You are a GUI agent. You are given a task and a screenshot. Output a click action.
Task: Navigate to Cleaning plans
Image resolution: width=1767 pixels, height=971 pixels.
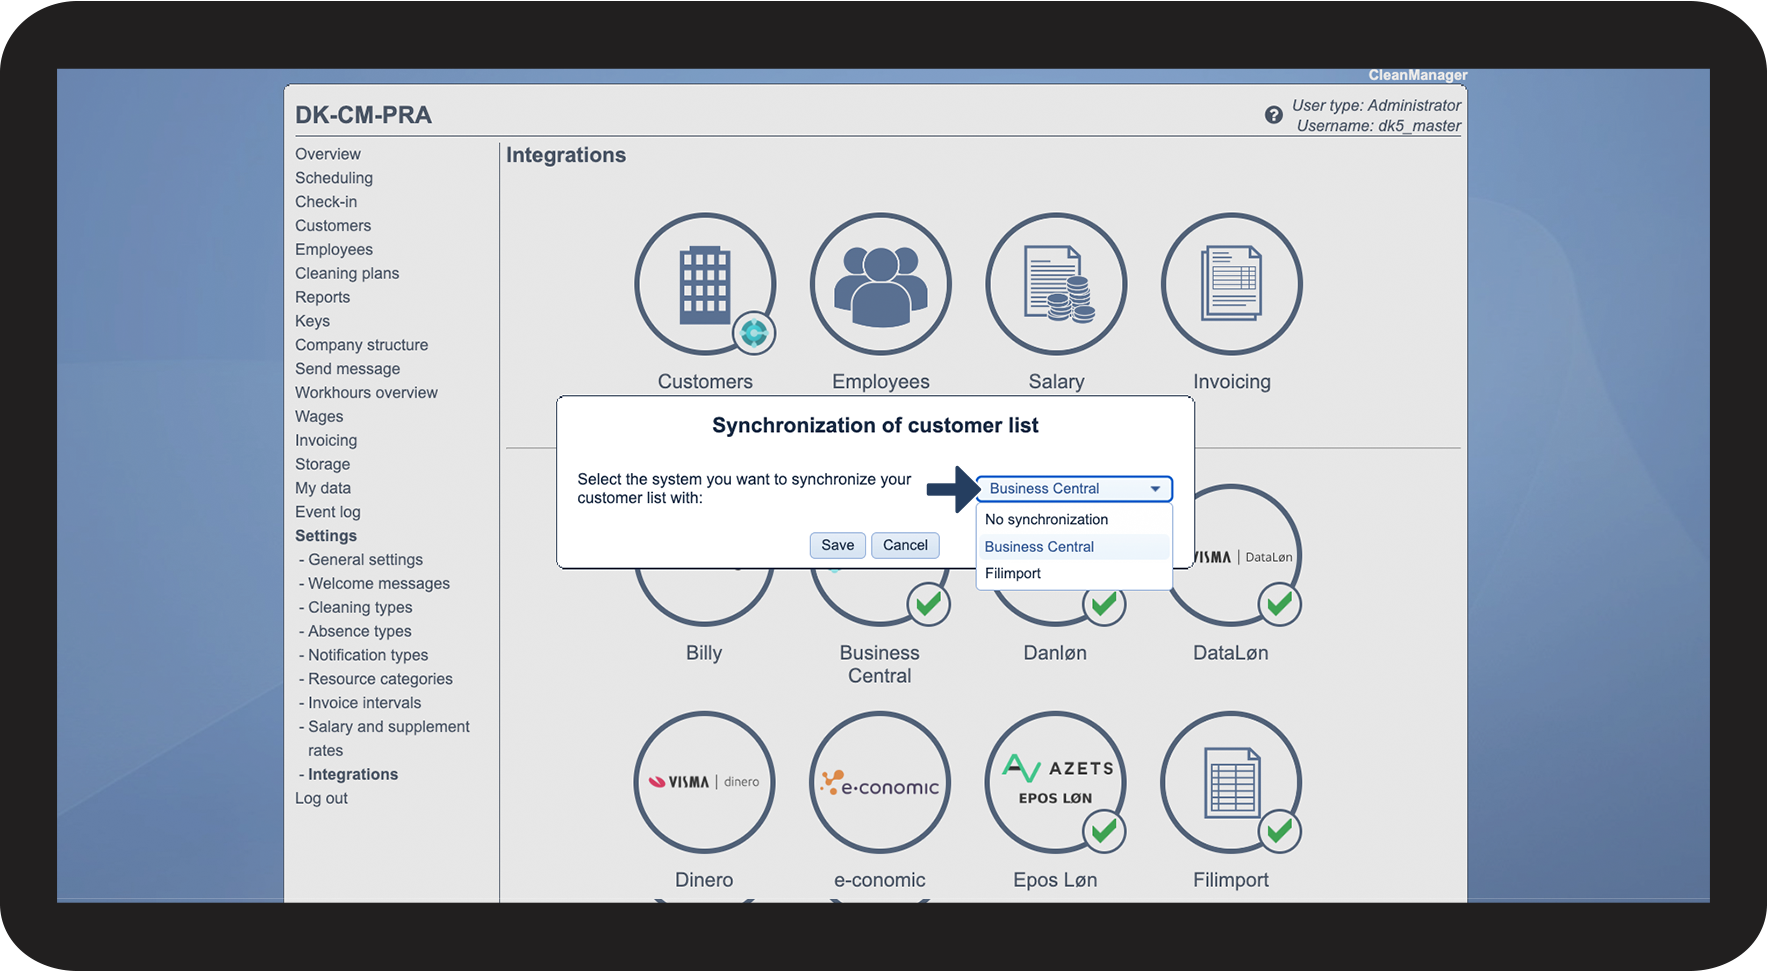347,273
